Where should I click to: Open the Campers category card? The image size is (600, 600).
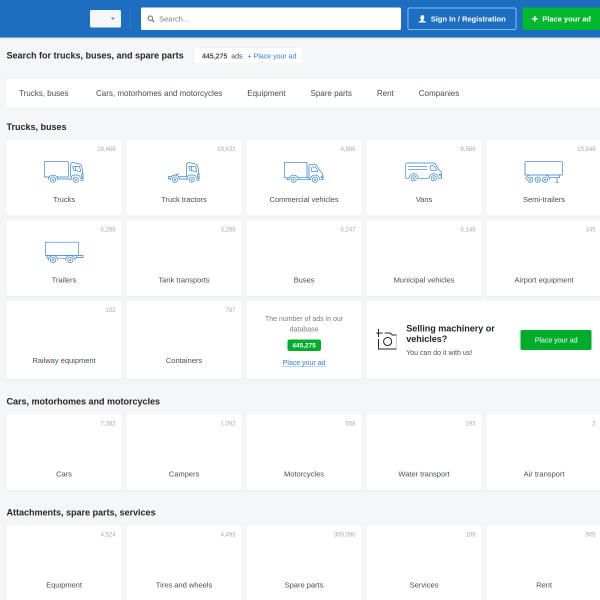(184, 452)
